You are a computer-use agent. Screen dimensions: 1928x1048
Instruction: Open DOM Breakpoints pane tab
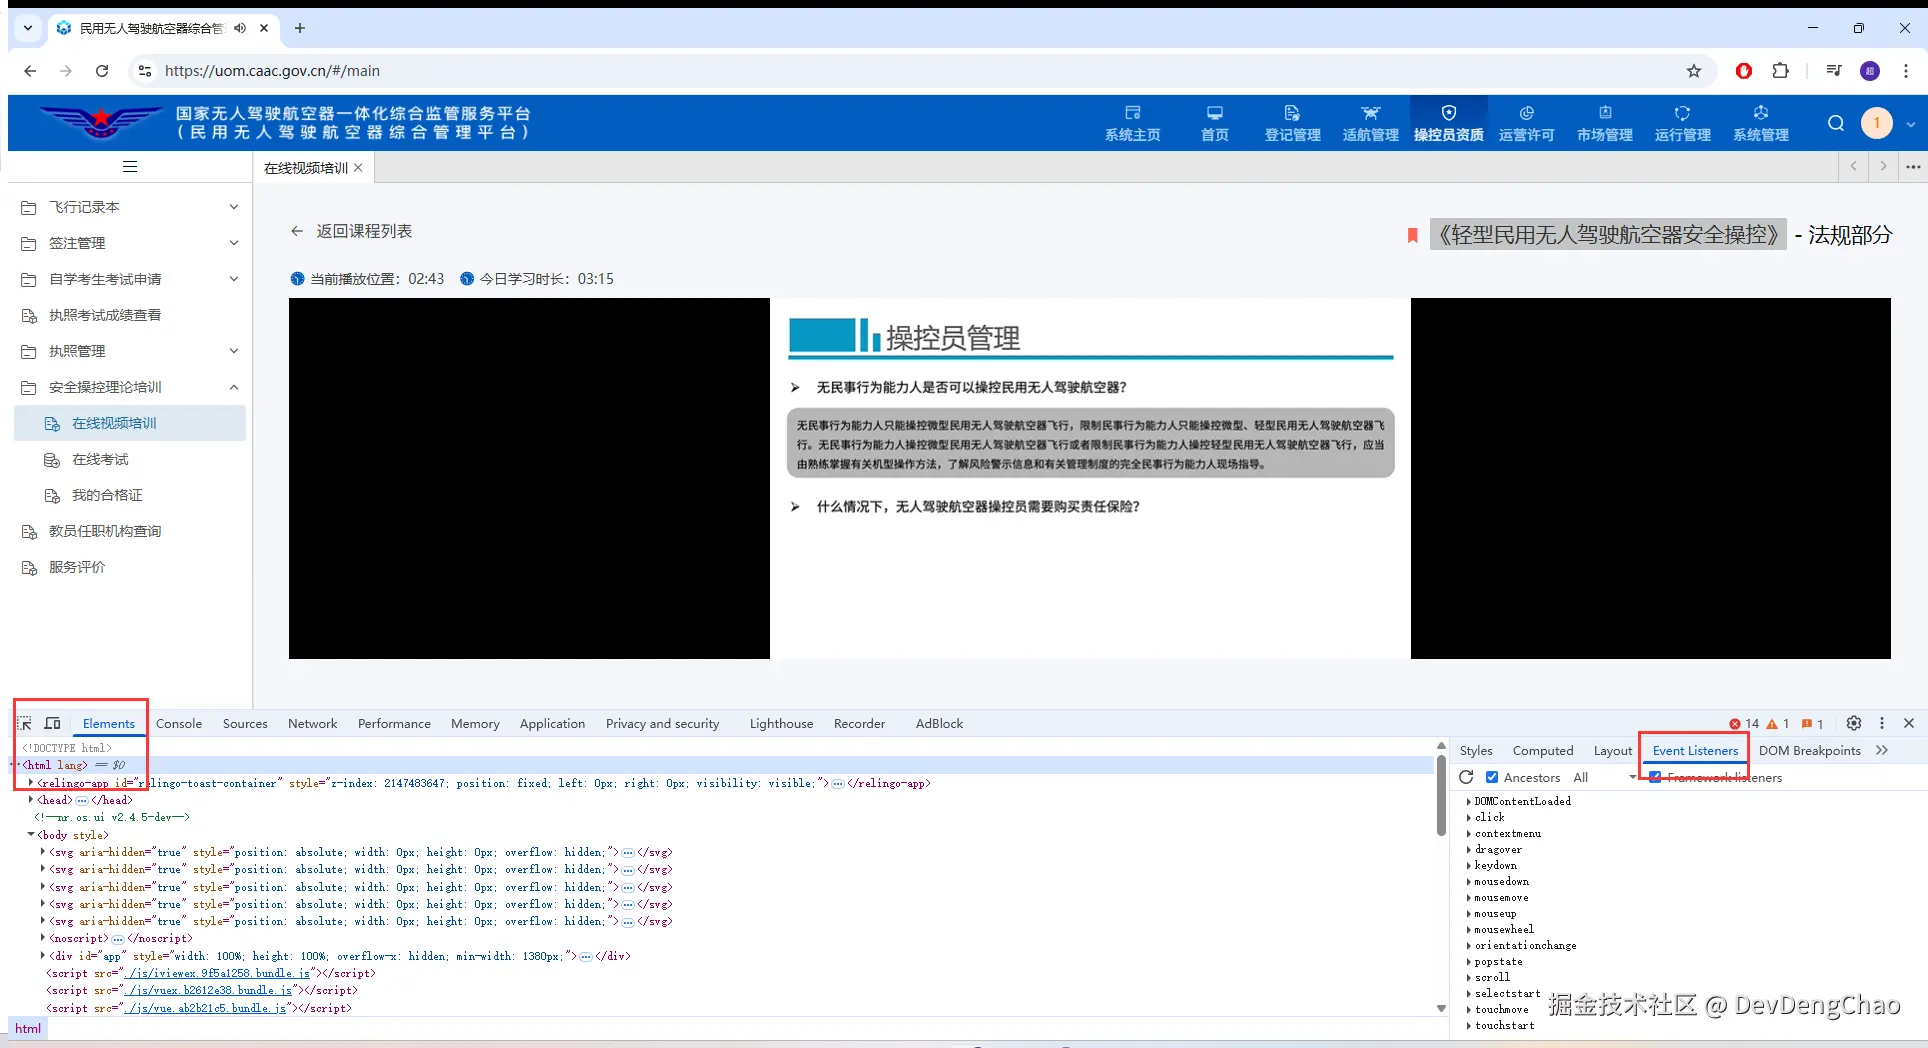pos(1809,750)
